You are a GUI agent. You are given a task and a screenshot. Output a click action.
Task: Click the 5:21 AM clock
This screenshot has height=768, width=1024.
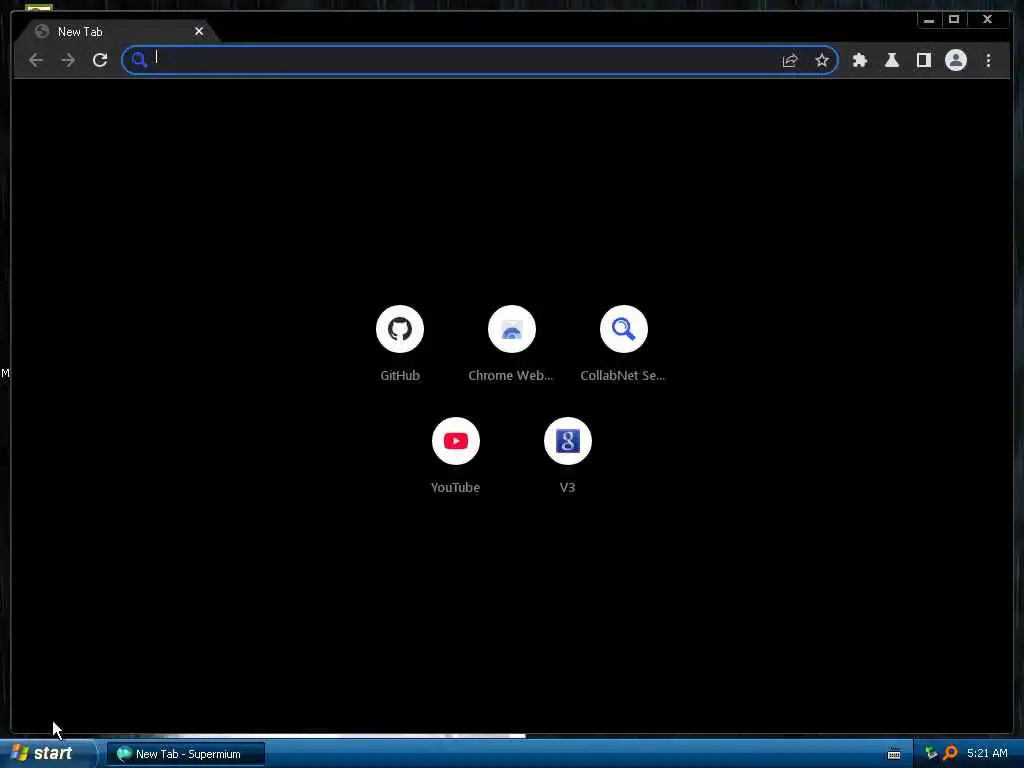(987, 754)
